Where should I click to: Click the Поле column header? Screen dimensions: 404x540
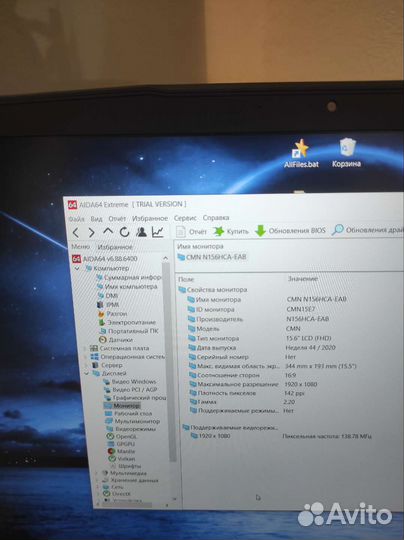coord(186,279)
